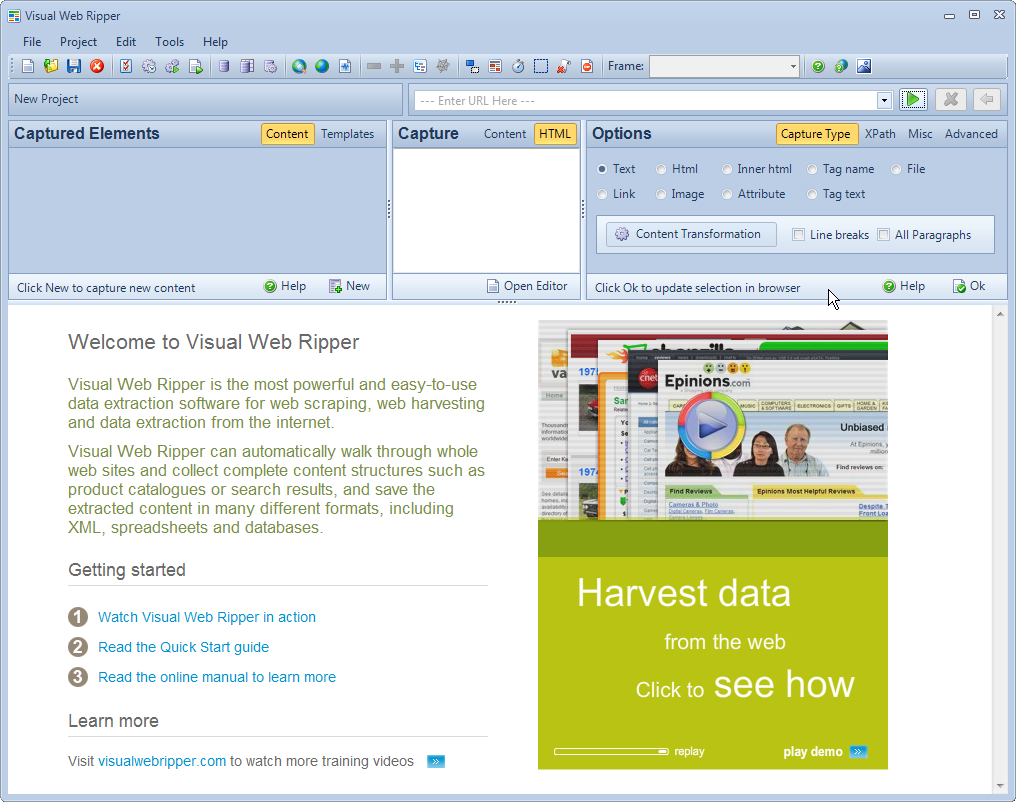This screenshot has height=802, width=1016.
Task: Click the checklist icon with red checkmarks
Action: [x=126, y=66]
